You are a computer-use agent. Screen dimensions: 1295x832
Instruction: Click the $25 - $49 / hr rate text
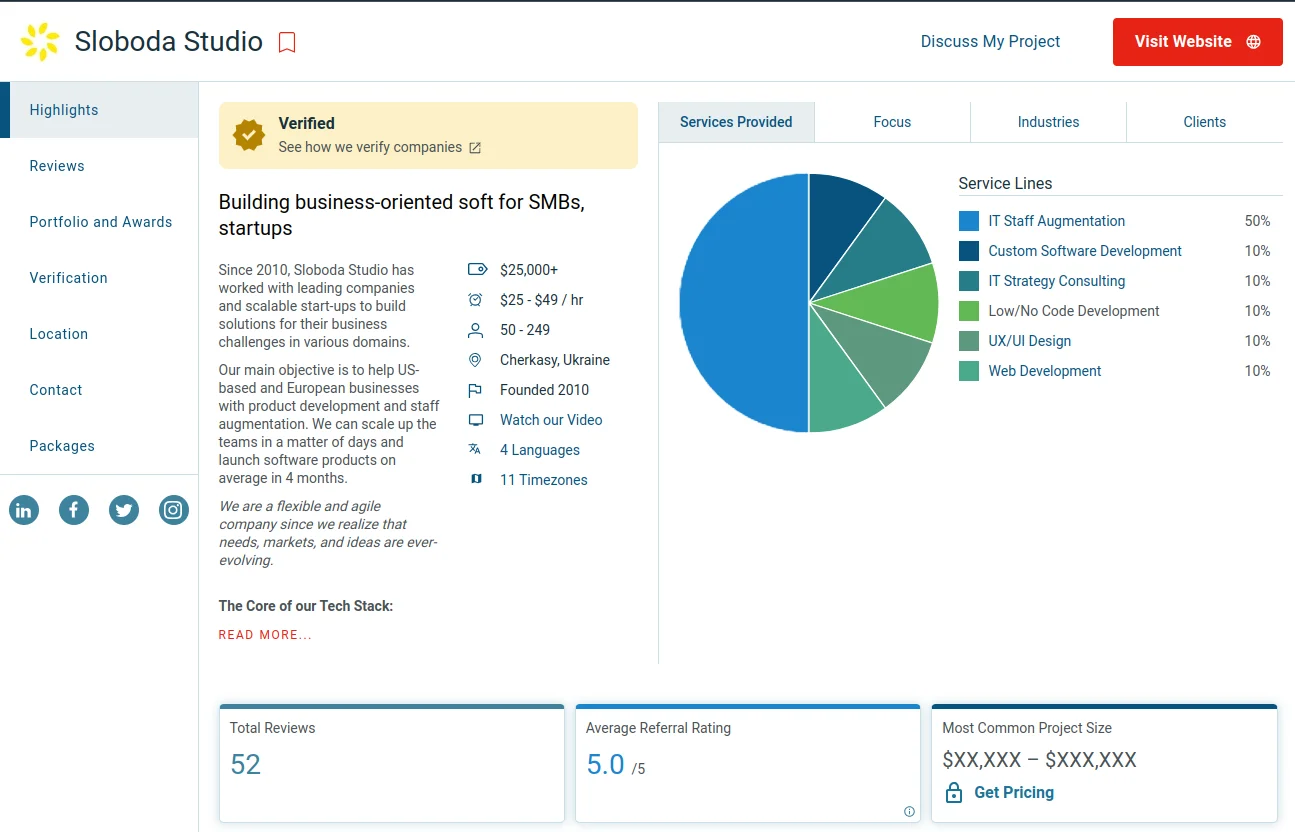tap(541, 300)
